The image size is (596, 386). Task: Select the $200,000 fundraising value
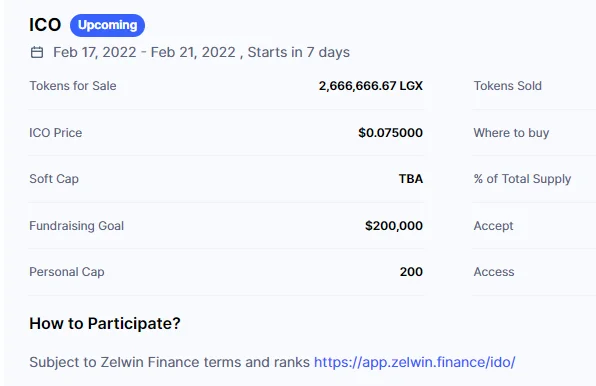(394, 226)
